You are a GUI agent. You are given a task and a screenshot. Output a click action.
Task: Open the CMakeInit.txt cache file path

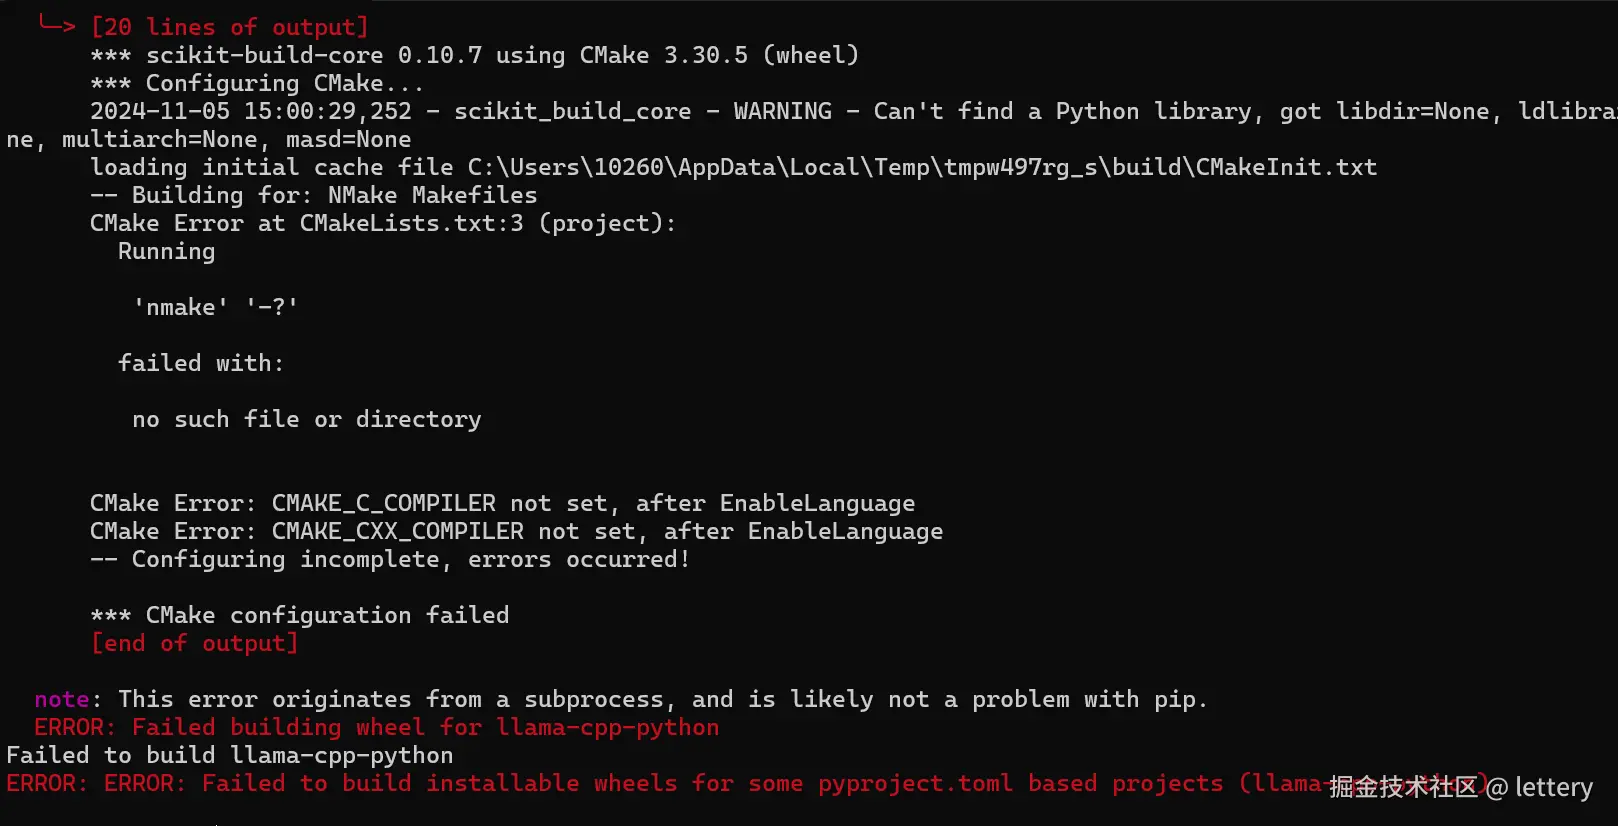(921, 167)
